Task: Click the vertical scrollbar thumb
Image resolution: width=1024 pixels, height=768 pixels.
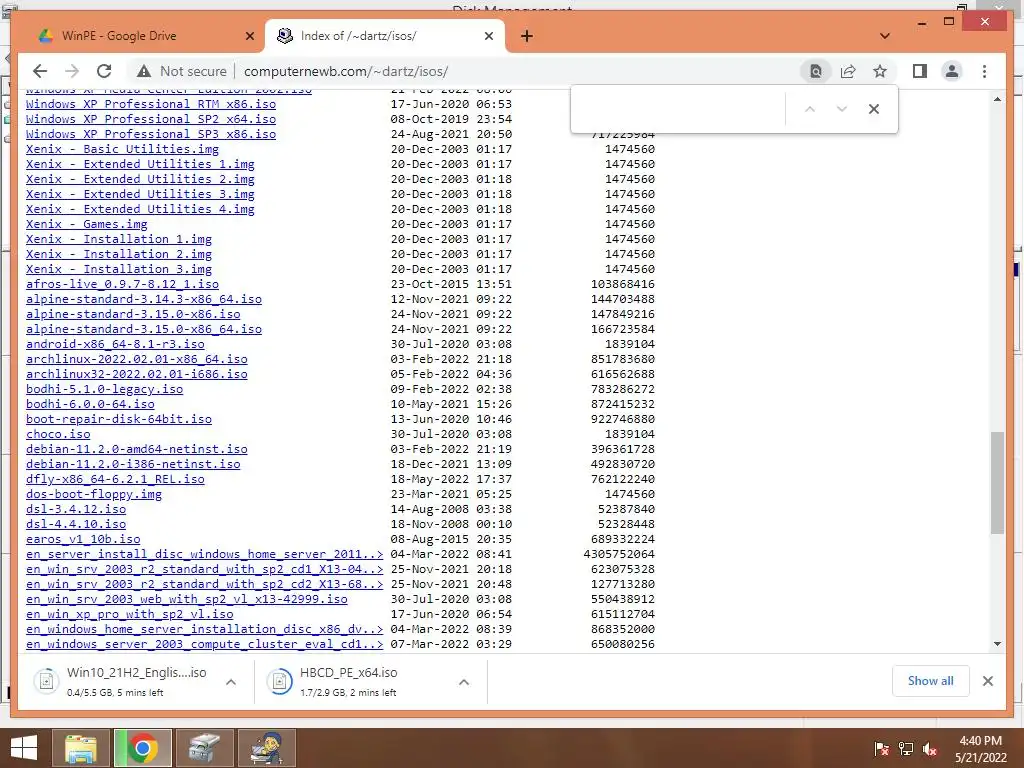Action: click(997, 483)
